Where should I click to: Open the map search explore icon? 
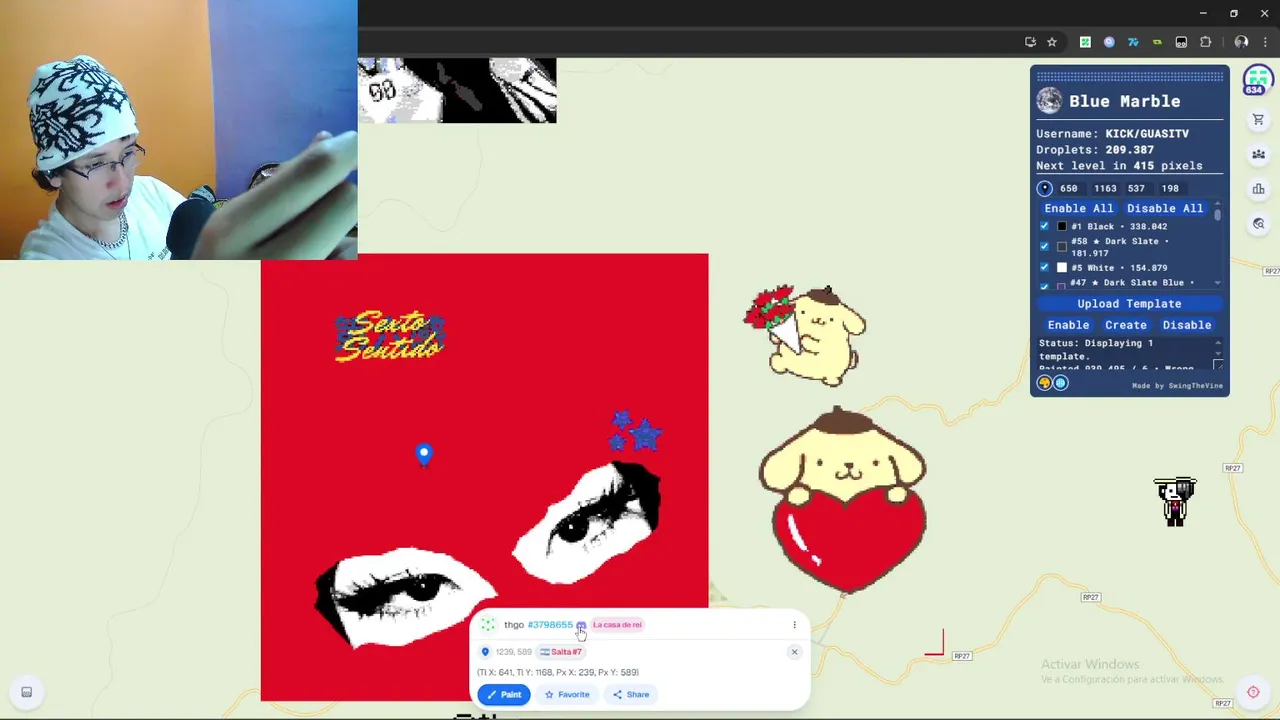[1258, 223]
